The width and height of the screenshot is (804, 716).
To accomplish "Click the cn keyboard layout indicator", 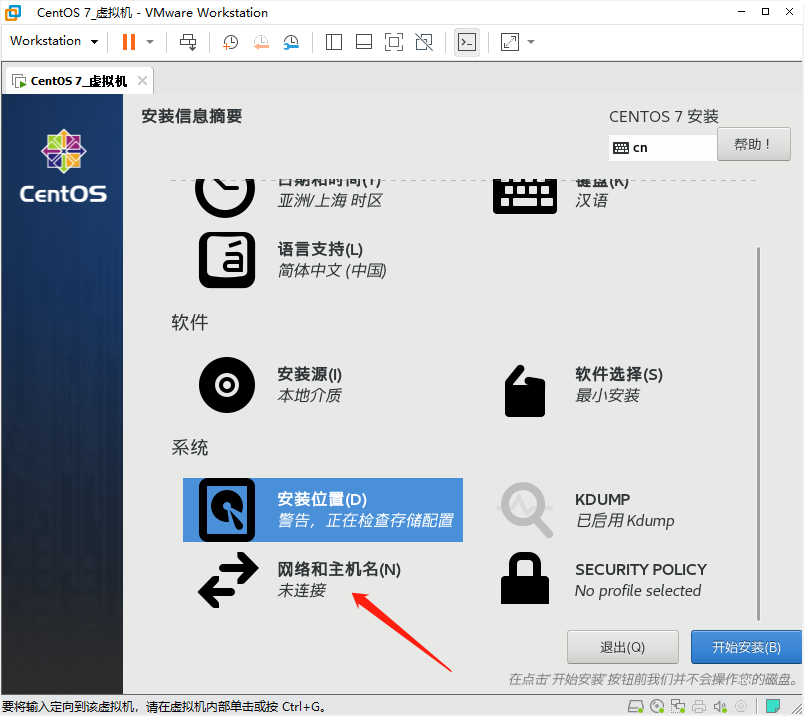I will pyautogui.click(x=662, y=148).
